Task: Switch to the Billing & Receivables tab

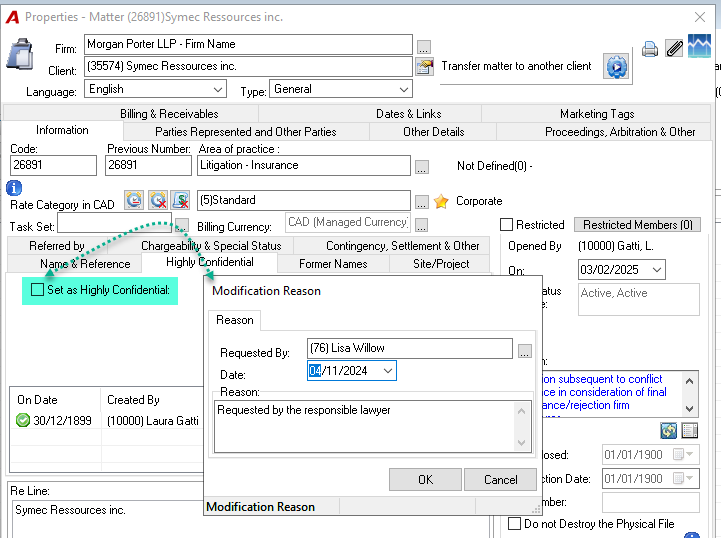Action: [169, 114]
